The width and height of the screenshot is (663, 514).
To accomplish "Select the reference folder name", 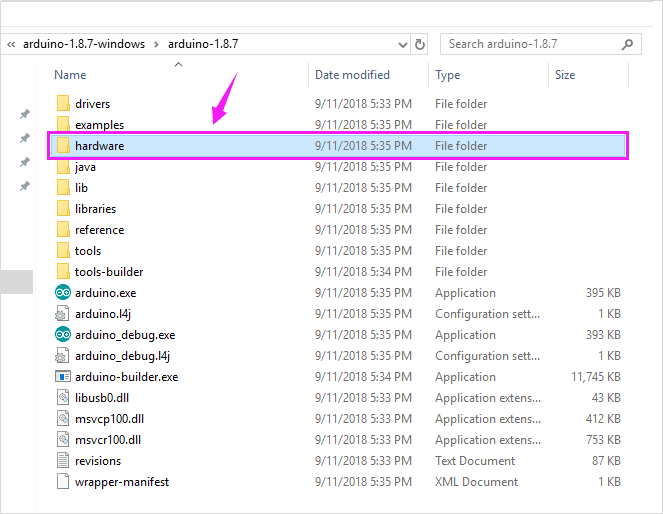I will pyautogui.click(x=99, y=230).
